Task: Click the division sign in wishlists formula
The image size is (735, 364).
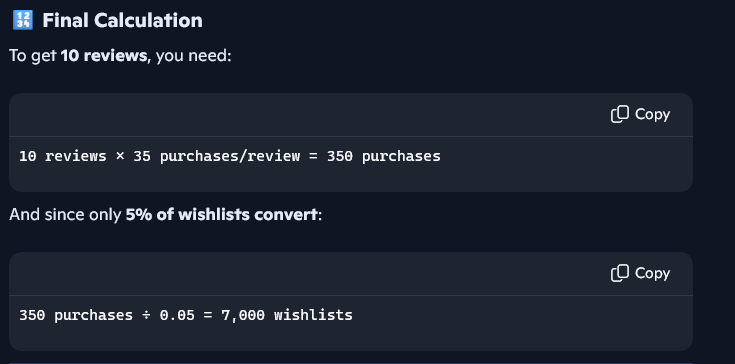Action: coord(146,315)
